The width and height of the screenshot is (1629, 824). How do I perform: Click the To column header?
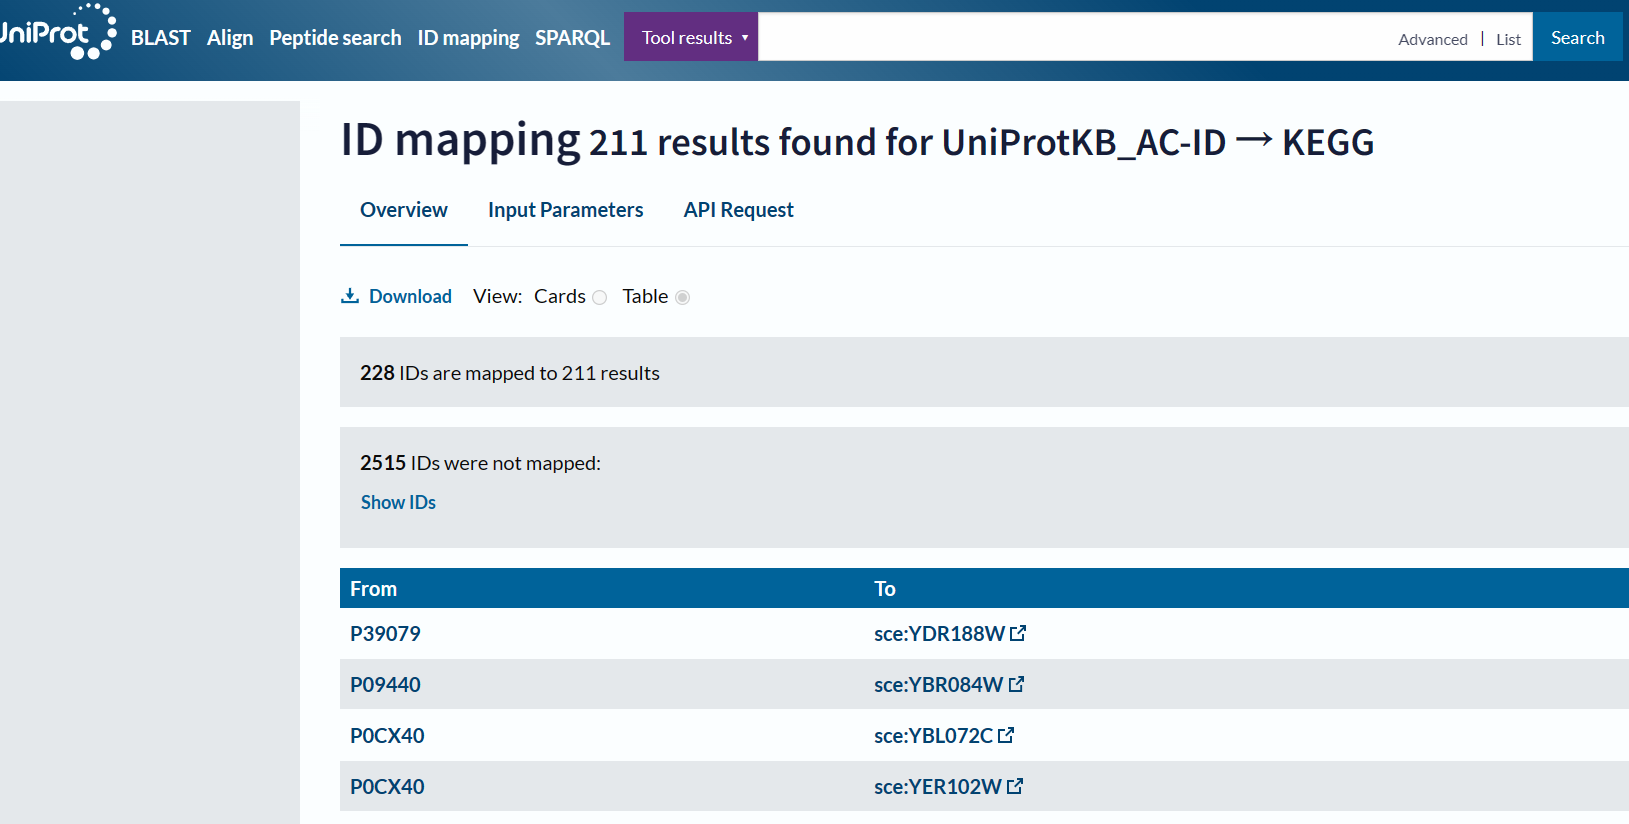click(885, 589)
